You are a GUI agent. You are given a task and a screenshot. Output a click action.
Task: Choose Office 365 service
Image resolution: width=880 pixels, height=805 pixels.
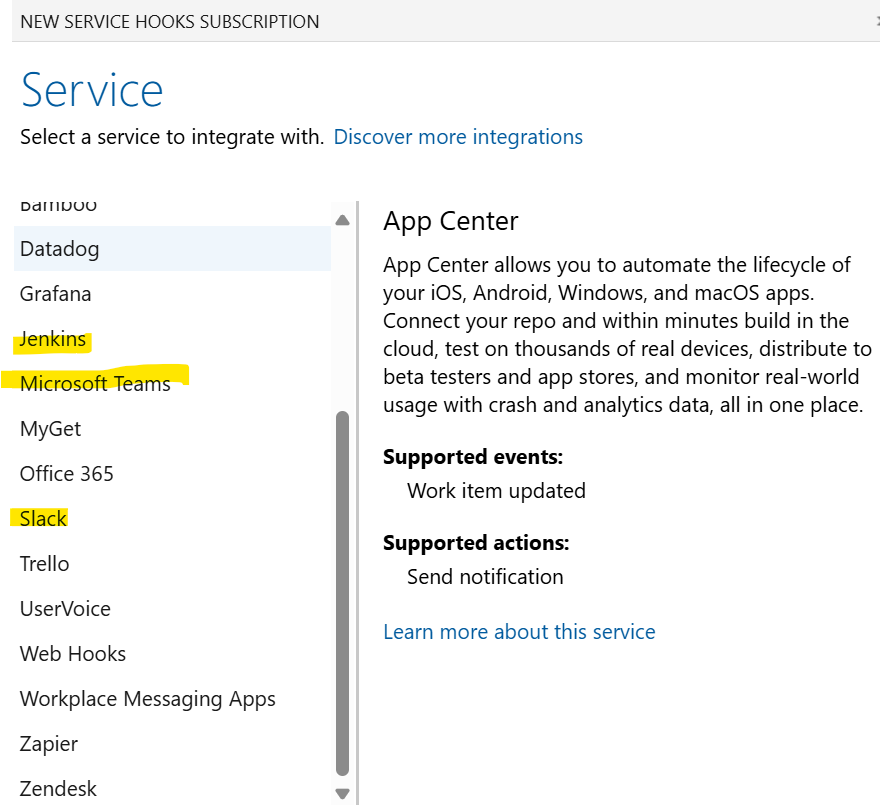(x=172, y=474)
